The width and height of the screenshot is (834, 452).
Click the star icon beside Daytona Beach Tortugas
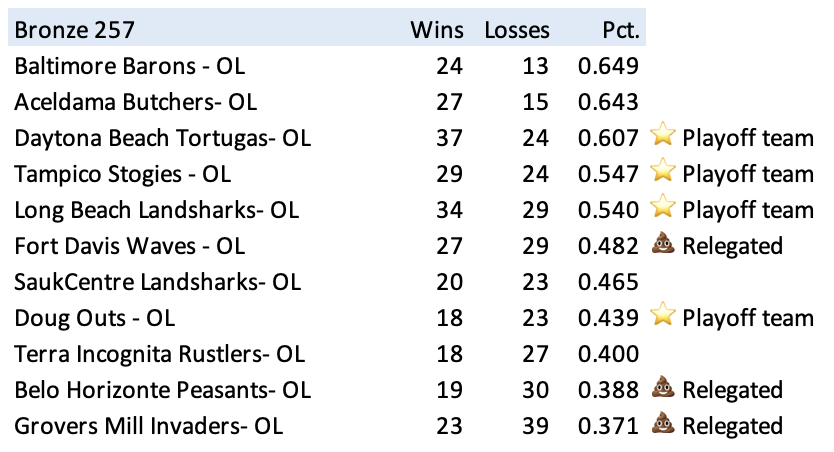tap(662, 137)
